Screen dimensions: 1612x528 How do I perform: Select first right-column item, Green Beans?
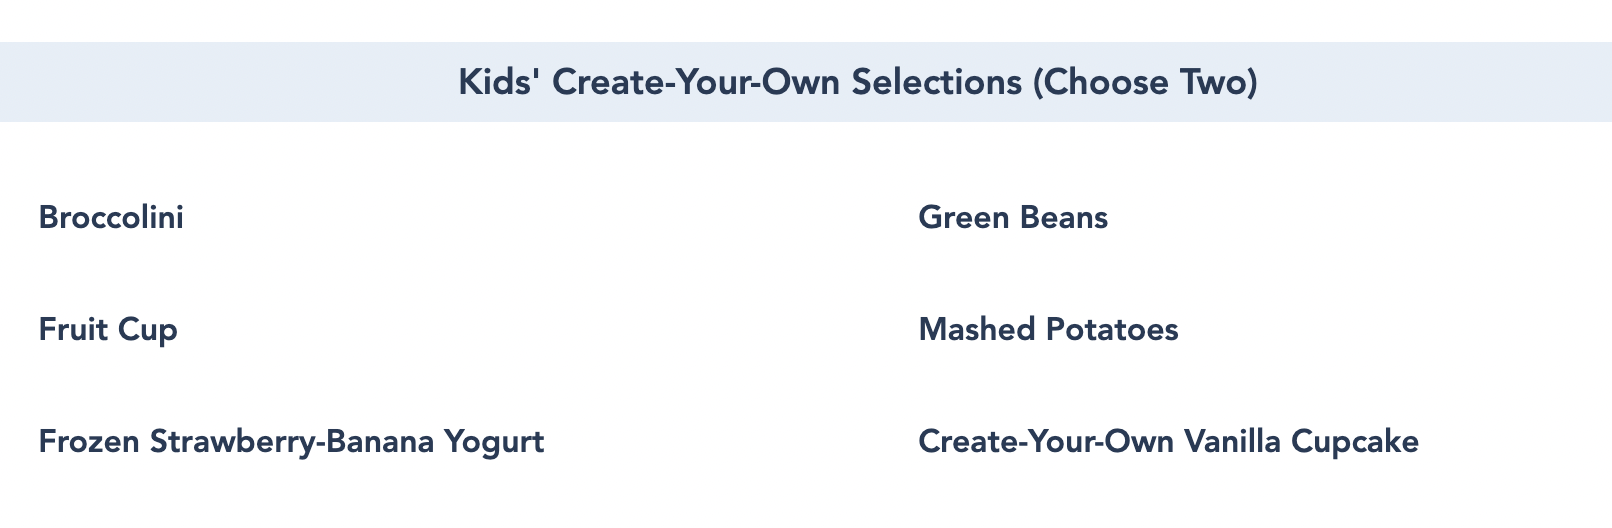click(1013, 217)
